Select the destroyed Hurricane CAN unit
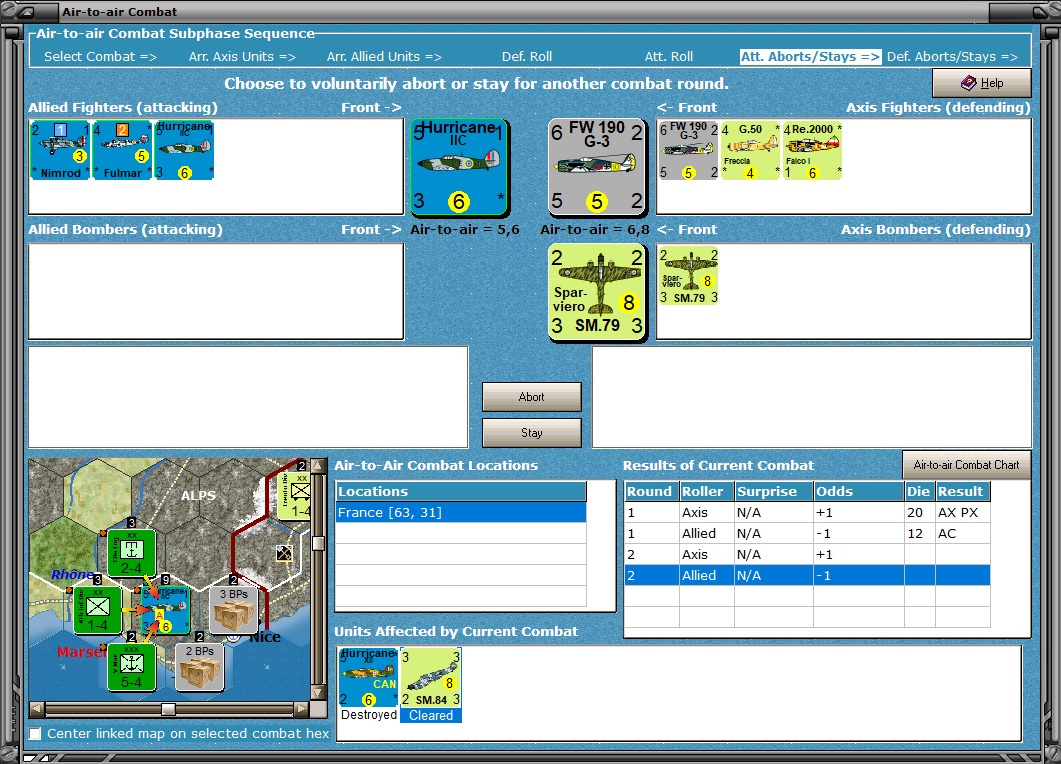Screen dimensions: 1061x764 point(369,677)
